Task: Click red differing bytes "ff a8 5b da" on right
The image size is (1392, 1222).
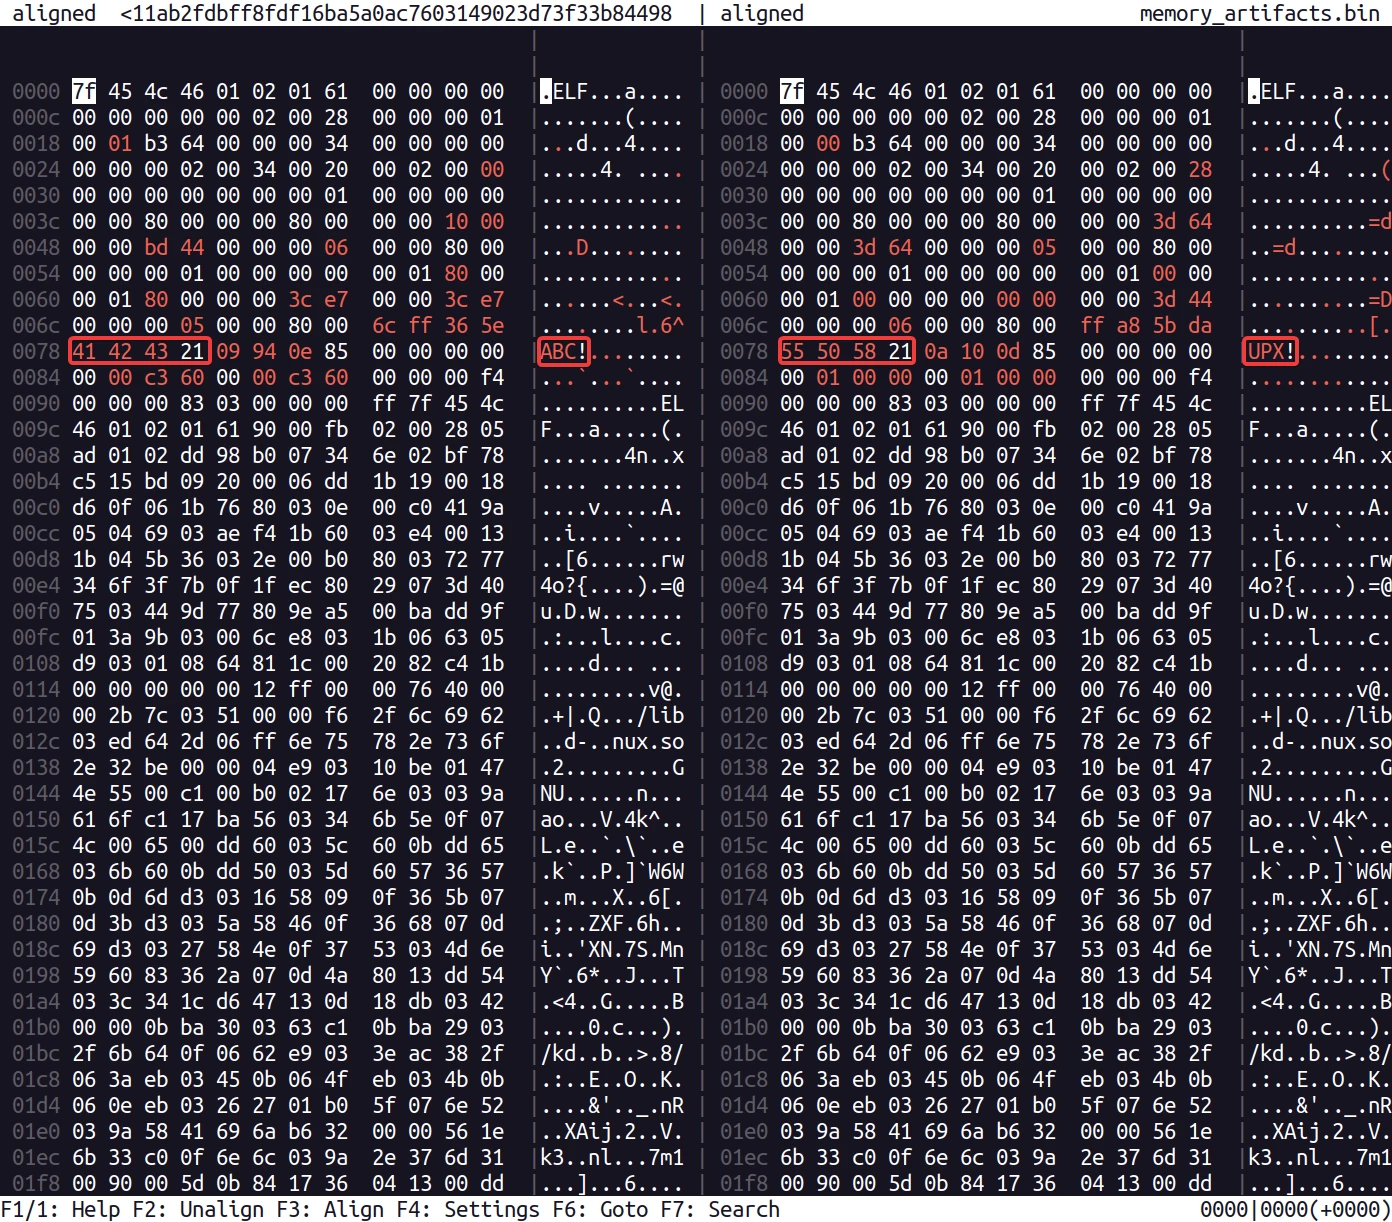Action: [1146, 325]
